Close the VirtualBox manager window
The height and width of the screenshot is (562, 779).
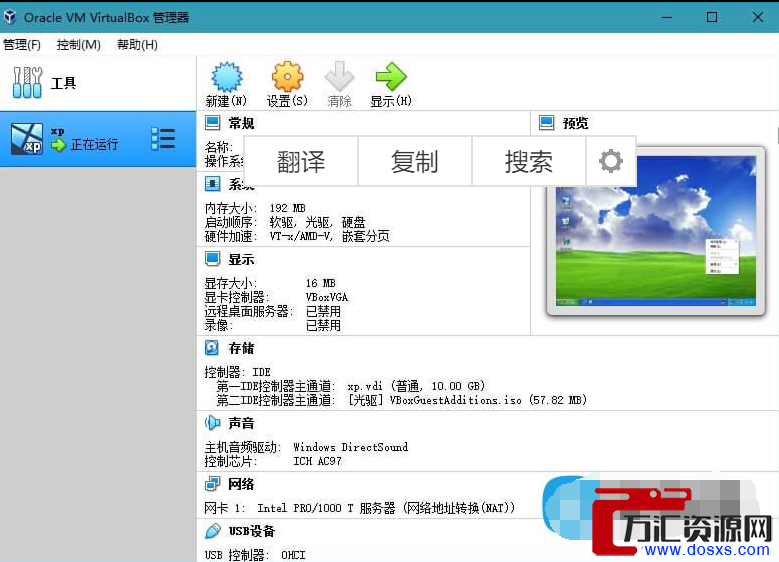coord(758,17)
